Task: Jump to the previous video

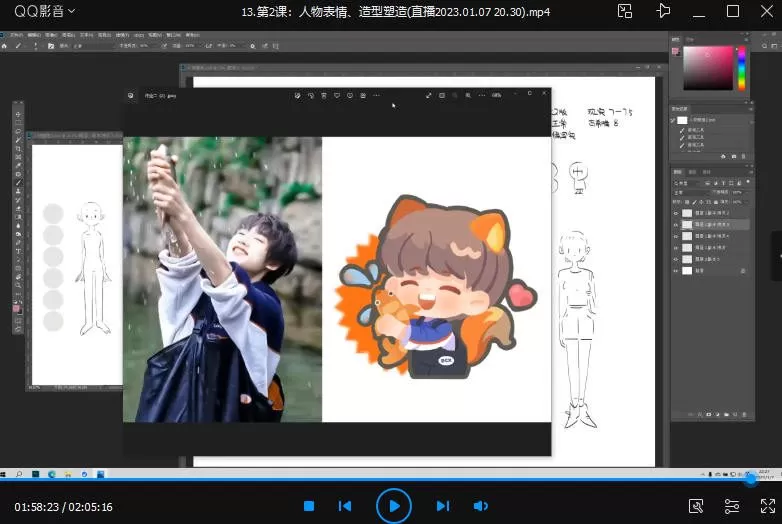Action: [345, 506]
